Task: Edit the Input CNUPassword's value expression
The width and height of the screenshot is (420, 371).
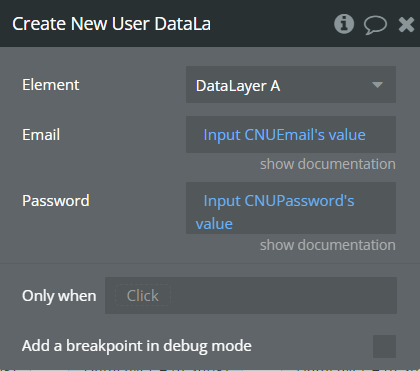Action: click(x=291, y=208)
